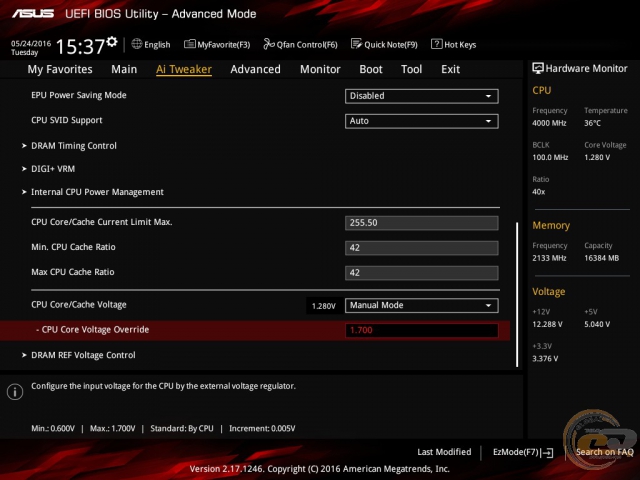The width and height of the screenshot is (640, 480).
Task: Click Search on FAQ
Action: pos(604,452)
